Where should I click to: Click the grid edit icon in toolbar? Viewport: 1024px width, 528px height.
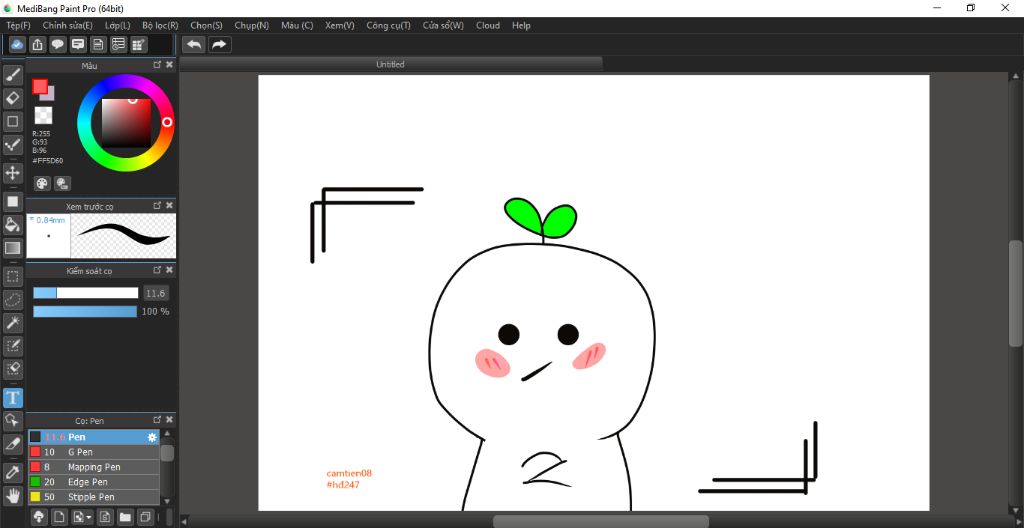[x=138, y=44]
